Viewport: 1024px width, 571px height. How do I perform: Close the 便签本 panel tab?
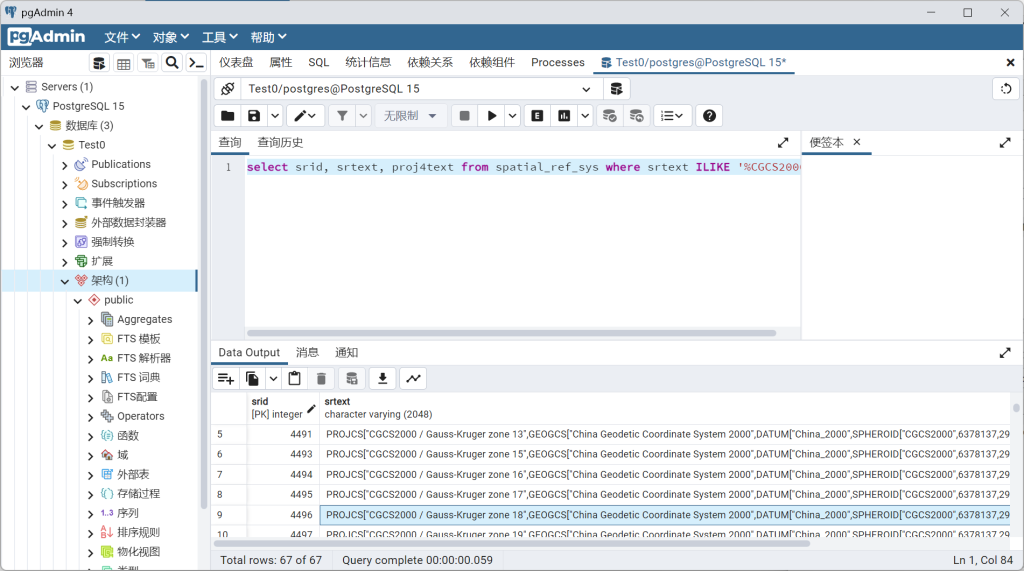pos(857,142)
